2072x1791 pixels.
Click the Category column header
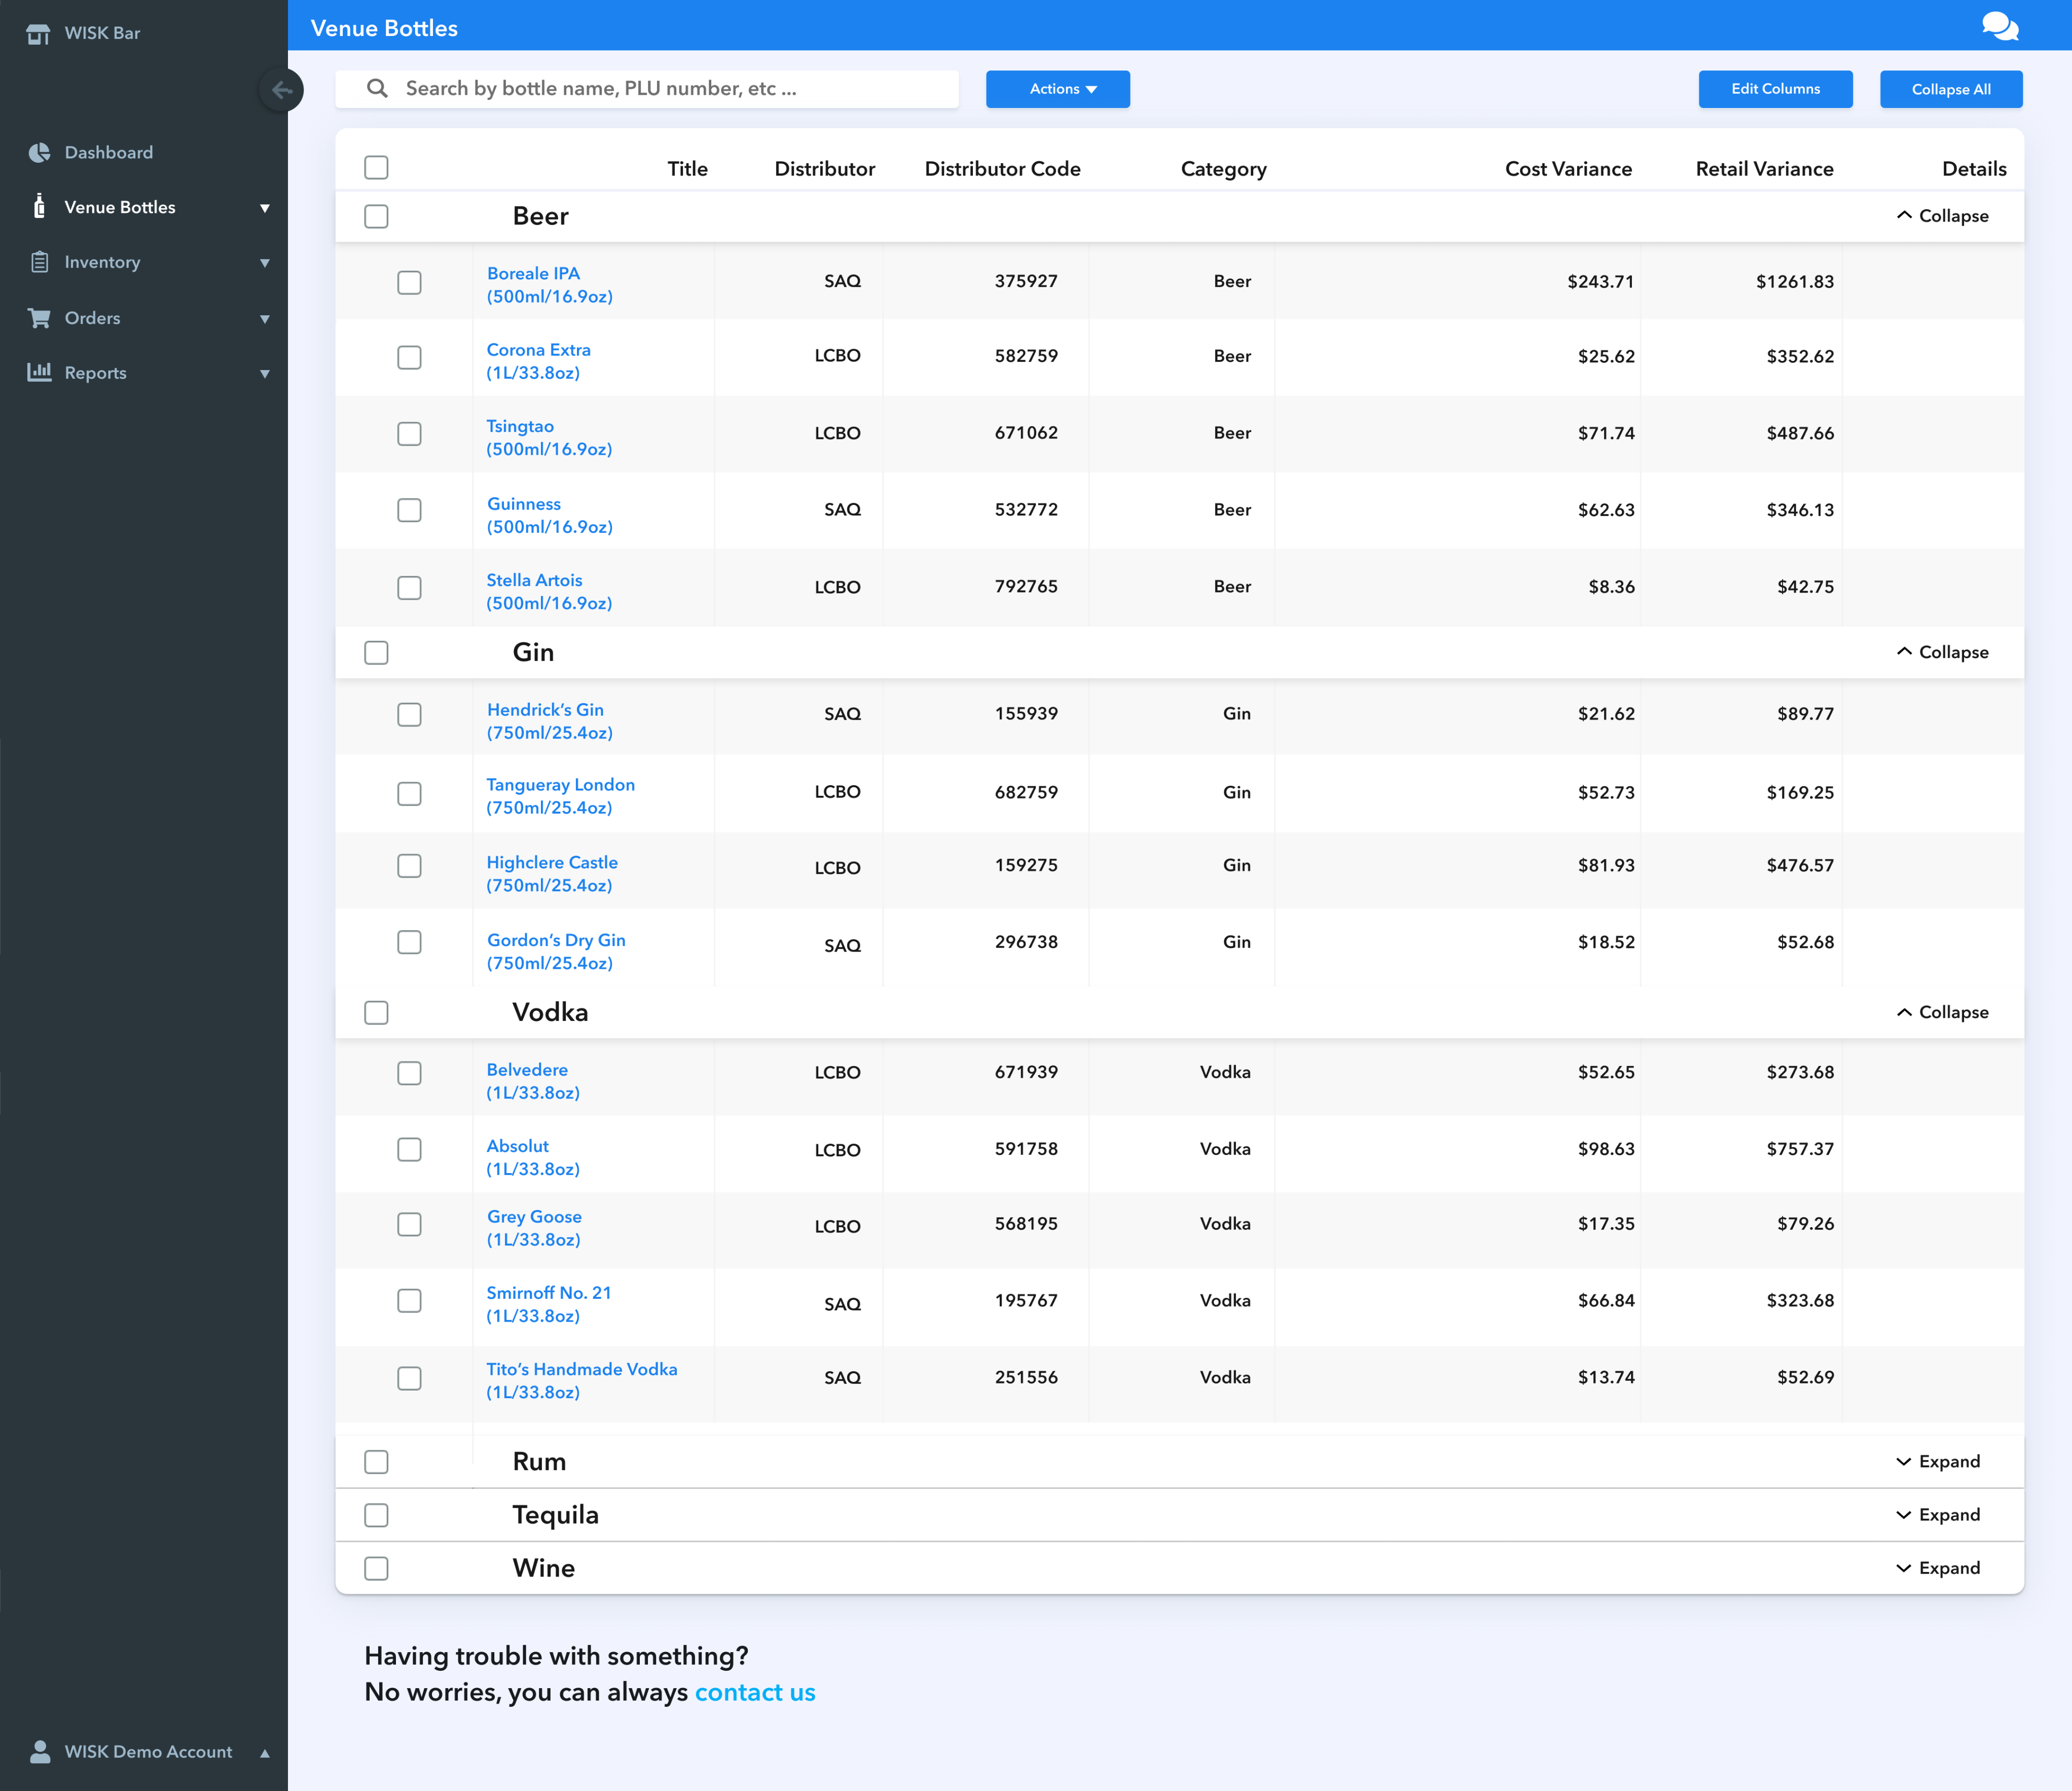1223,170
